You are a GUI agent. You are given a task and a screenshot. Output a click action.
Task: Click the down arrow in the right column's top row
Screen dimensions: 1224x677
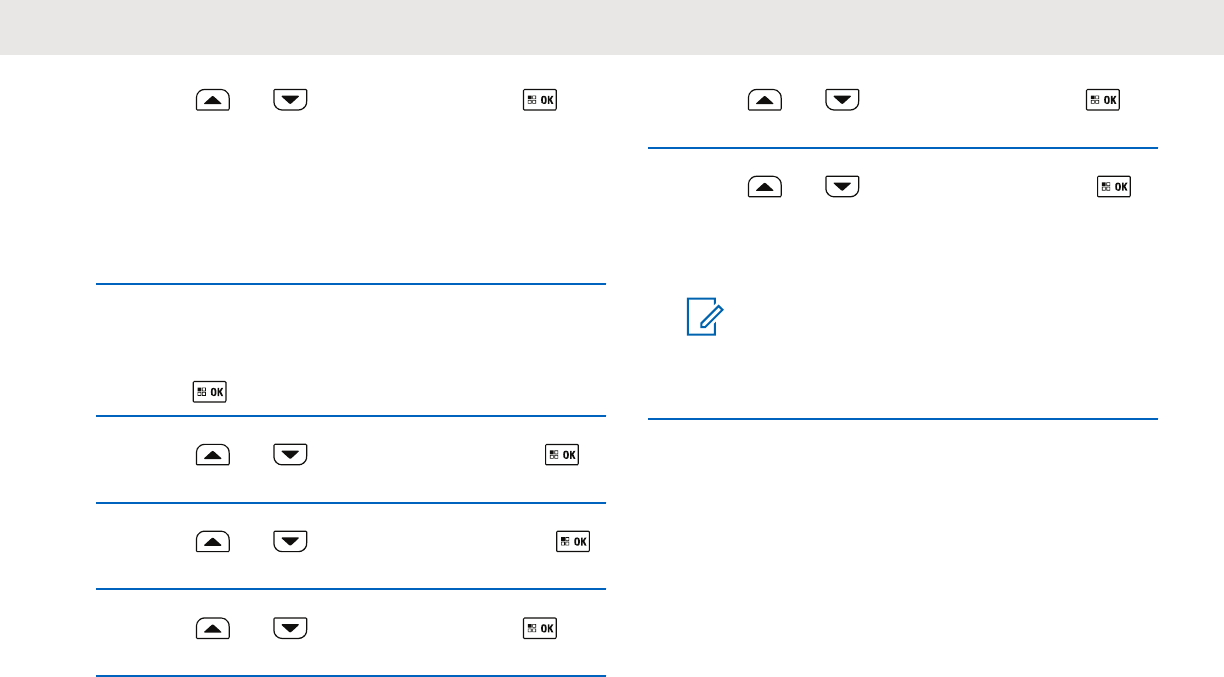pyautogui.click(x=843, y=100)
